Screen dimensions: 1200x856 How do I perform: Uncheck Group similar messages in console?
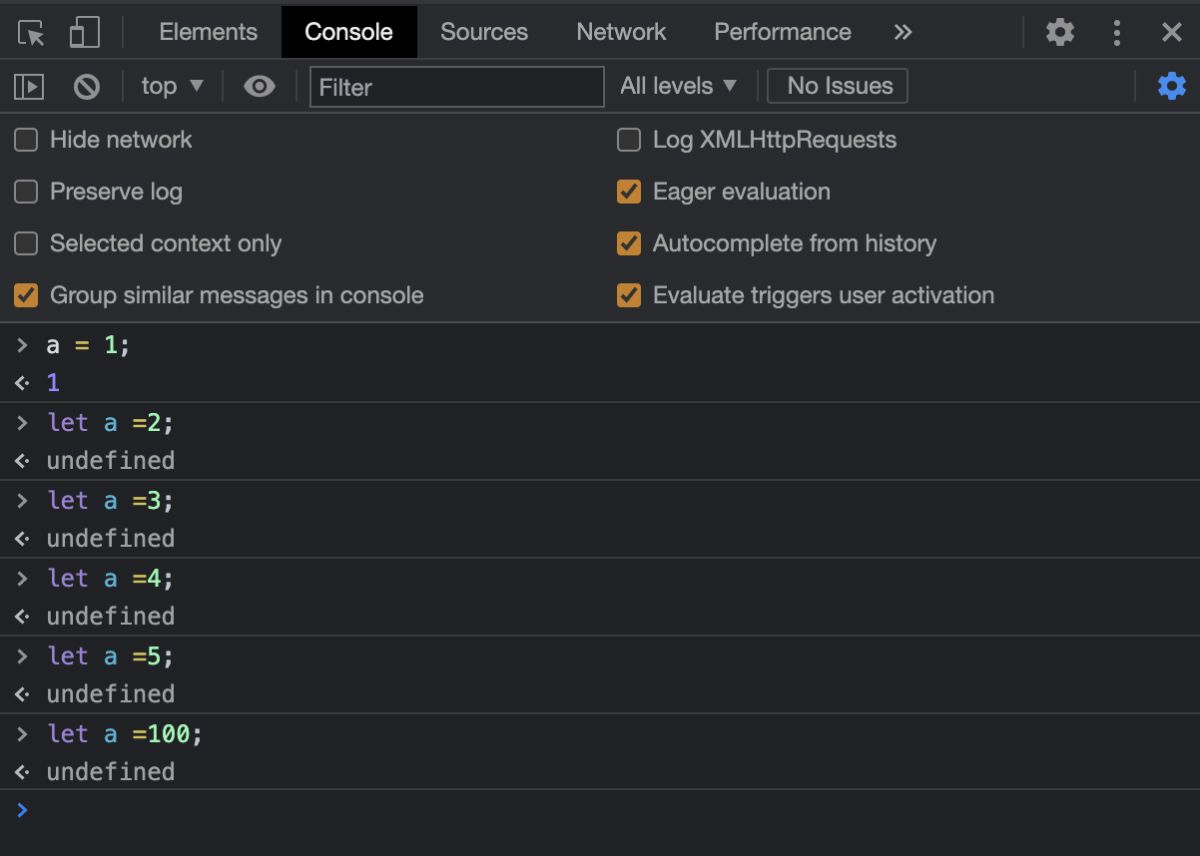point(26,296)
